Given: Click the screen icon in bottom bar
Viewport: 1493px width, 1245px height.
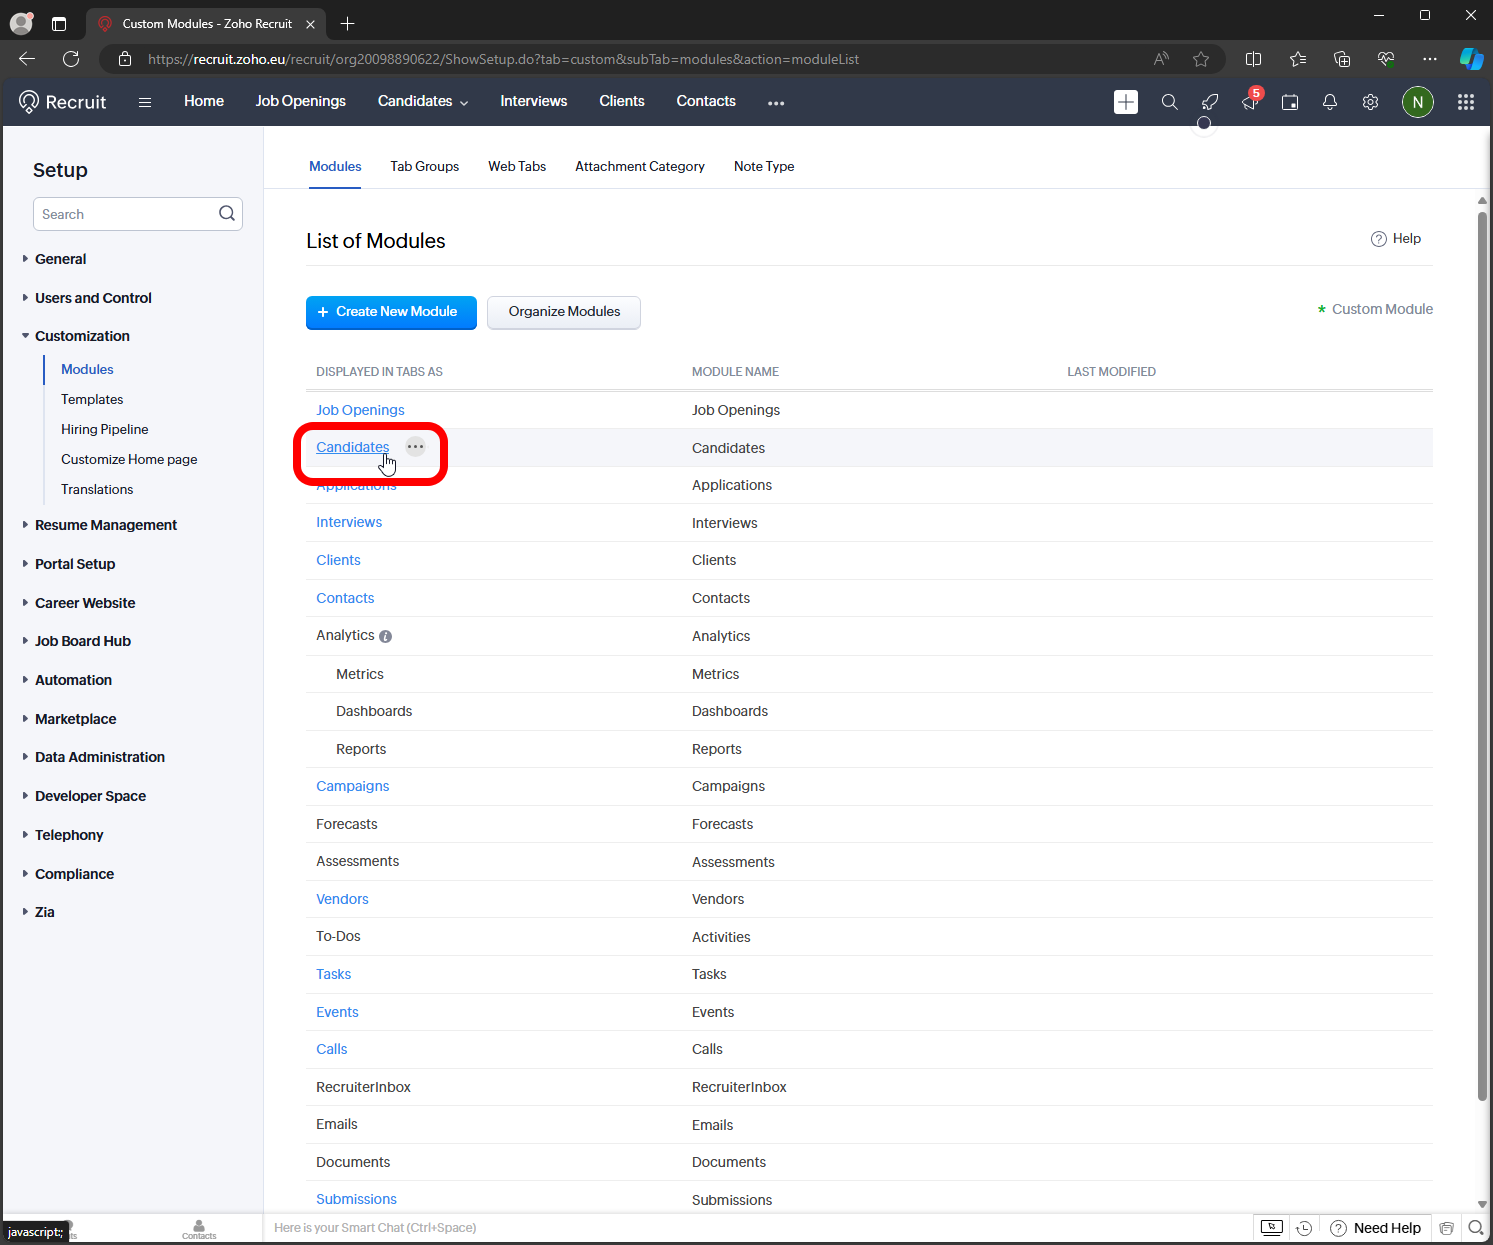Looking at the screenshot, I should (1271, 1228).
